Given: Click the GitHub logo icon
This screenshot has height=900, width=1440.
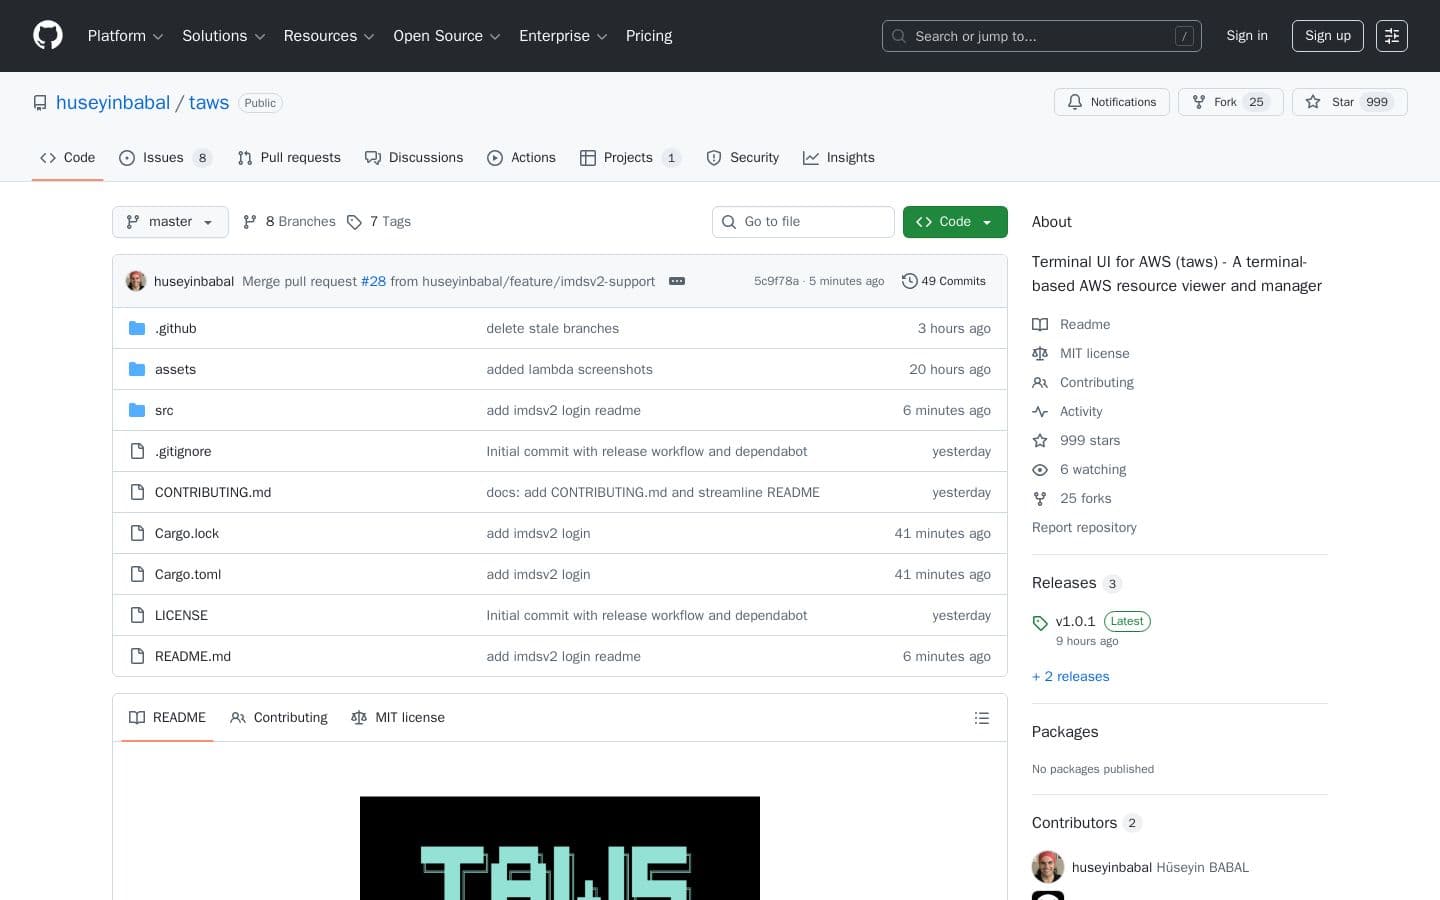Looking at the screenshot, I should click(48, 35).
